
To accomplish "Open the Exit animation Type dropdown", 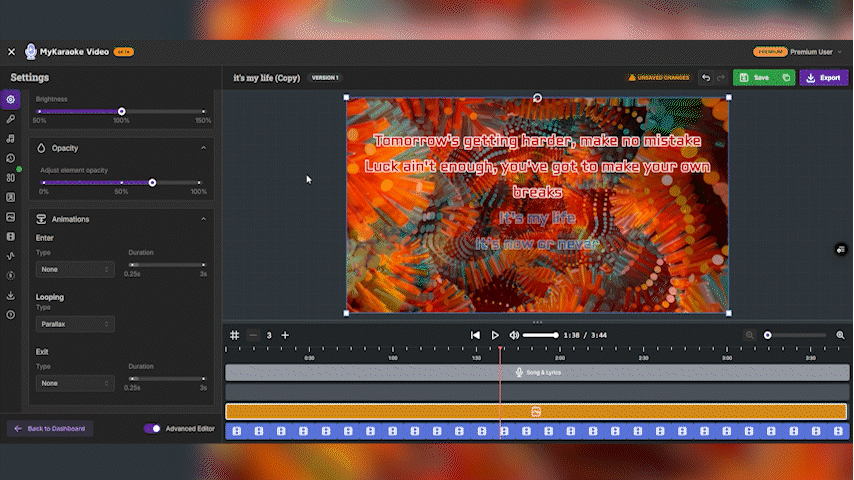I will click(x=75, y=383).
